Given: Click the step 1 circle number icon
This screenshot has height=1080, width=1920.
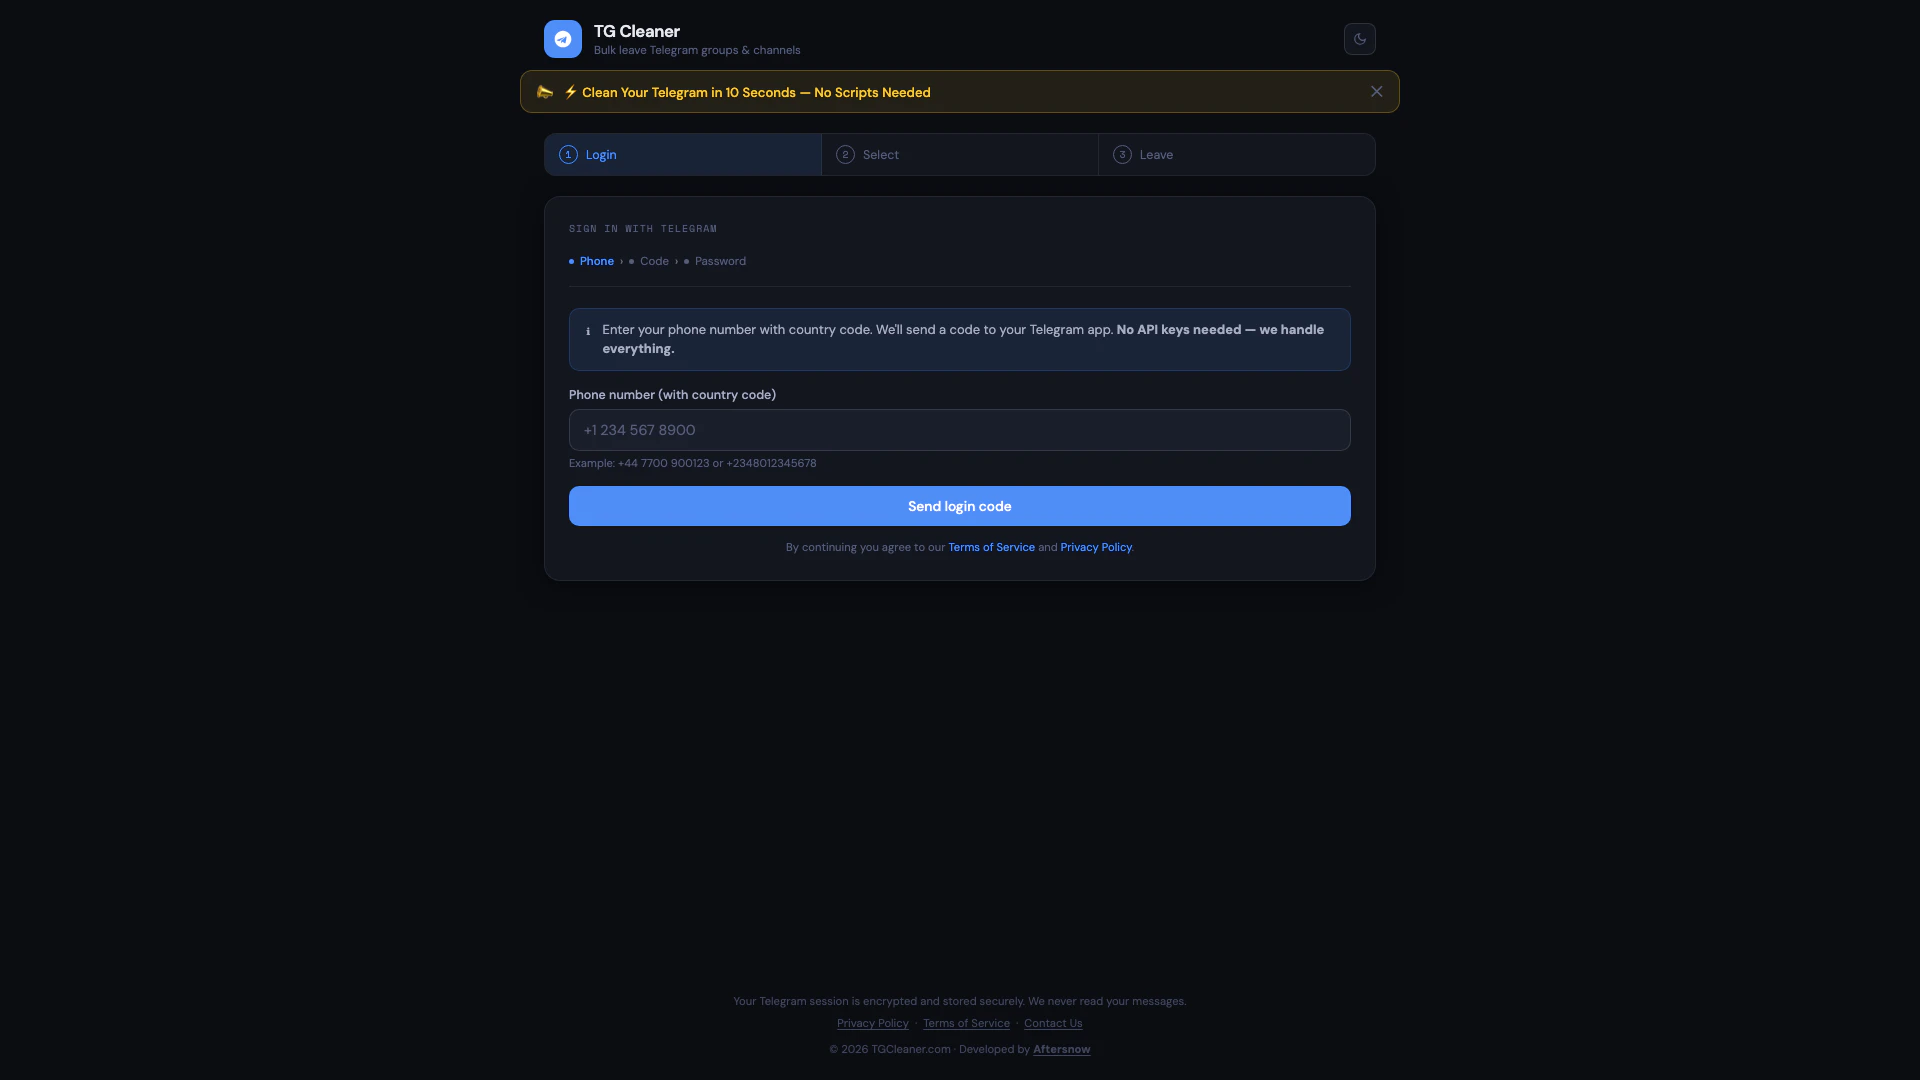Looking at the screenshot, I should [x=568, y=155].
